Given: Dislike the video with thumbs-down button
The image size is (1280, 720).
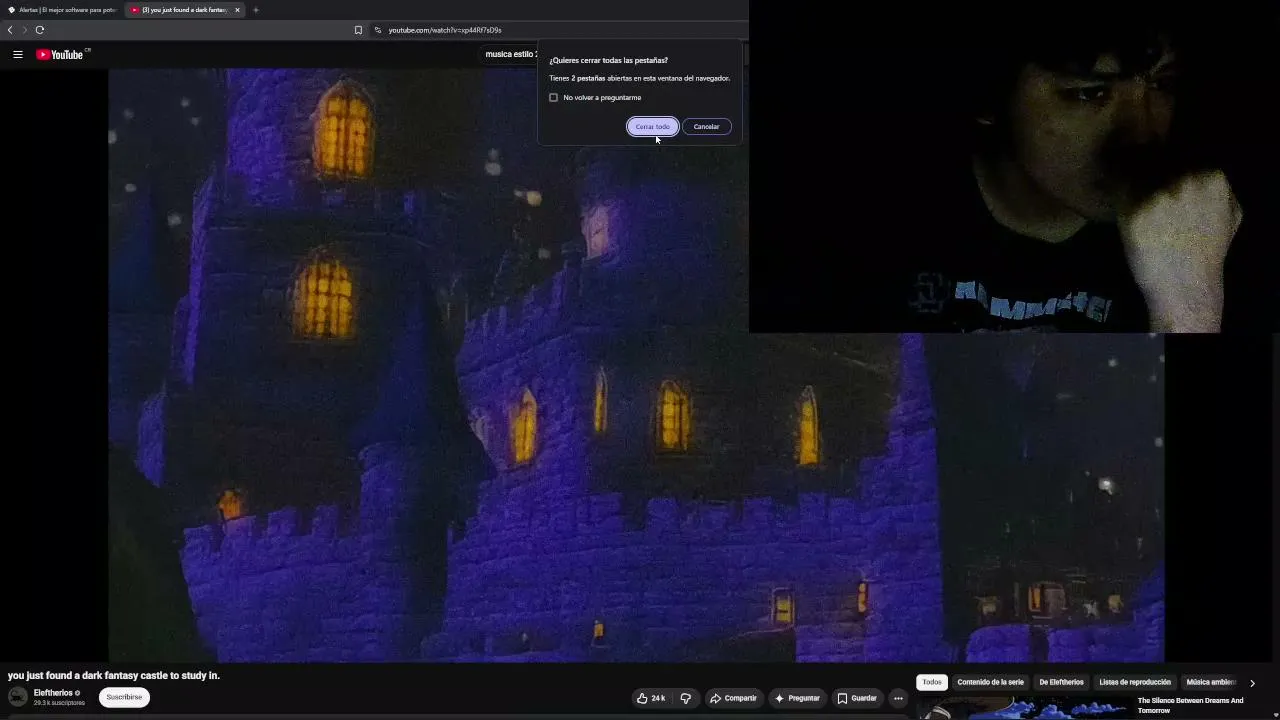Looking at the screenshot, I should click(x=685, y=698).
